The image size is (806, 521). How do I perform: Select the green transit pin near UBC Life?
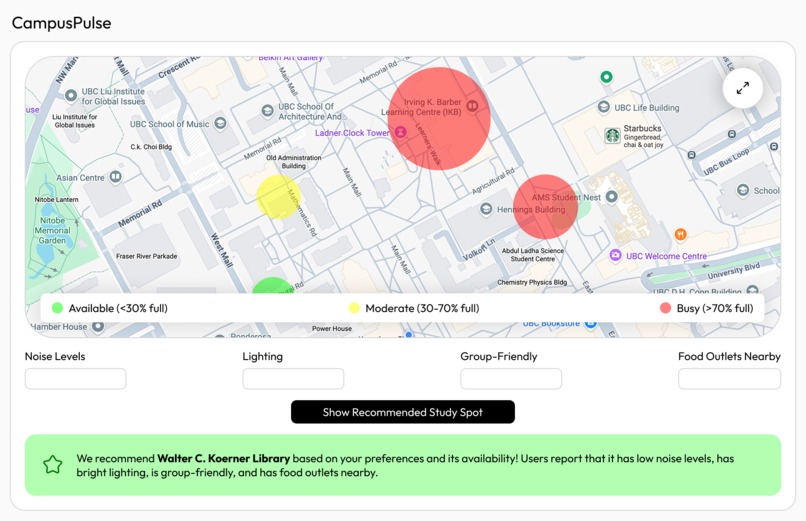coord(607,77)
